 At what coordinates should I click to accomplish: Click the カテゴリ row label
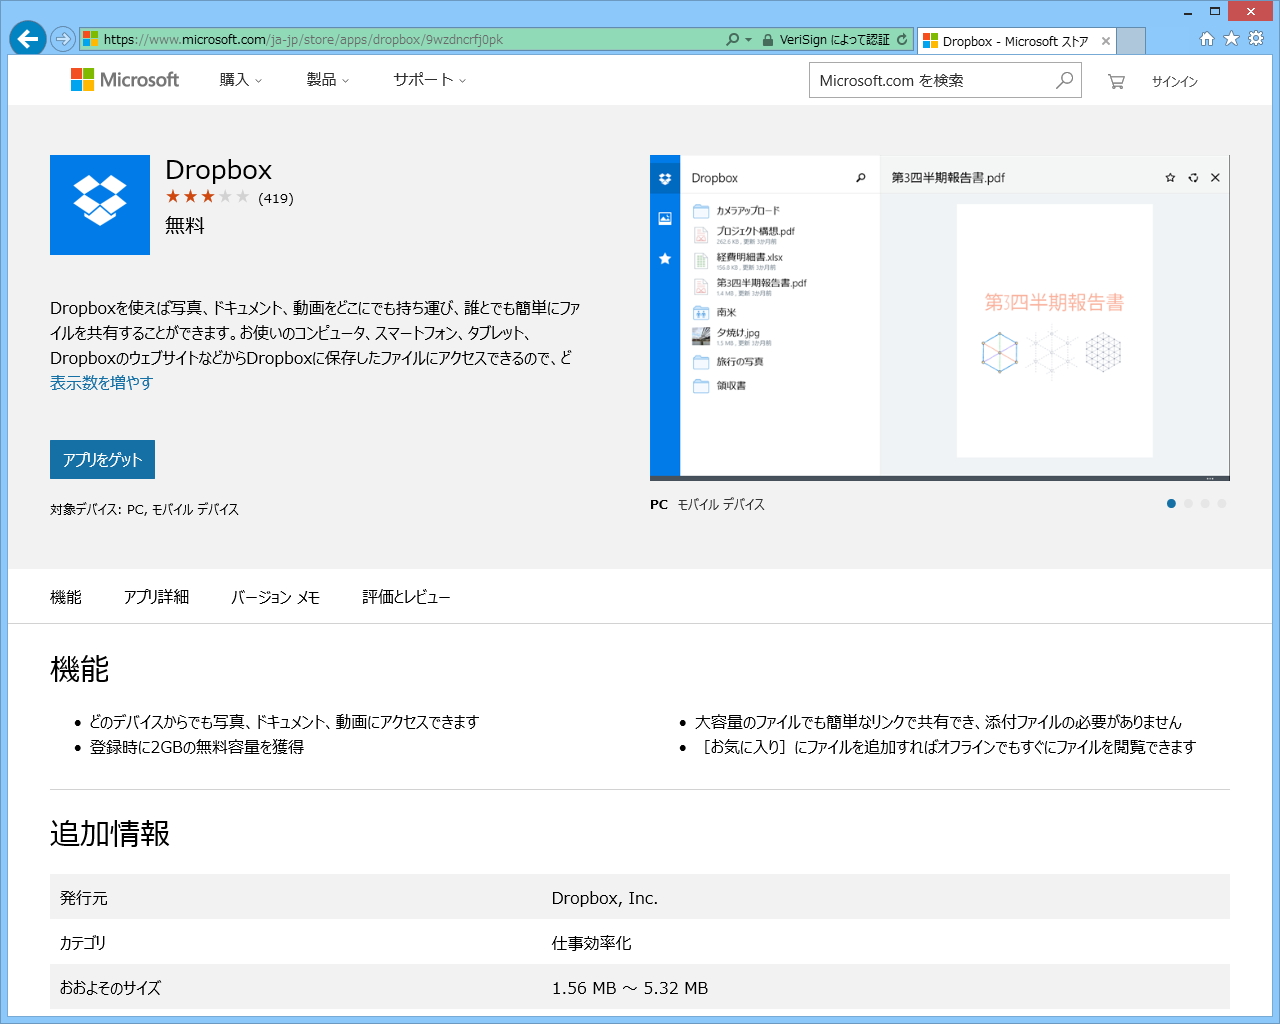tap(83, 943)
